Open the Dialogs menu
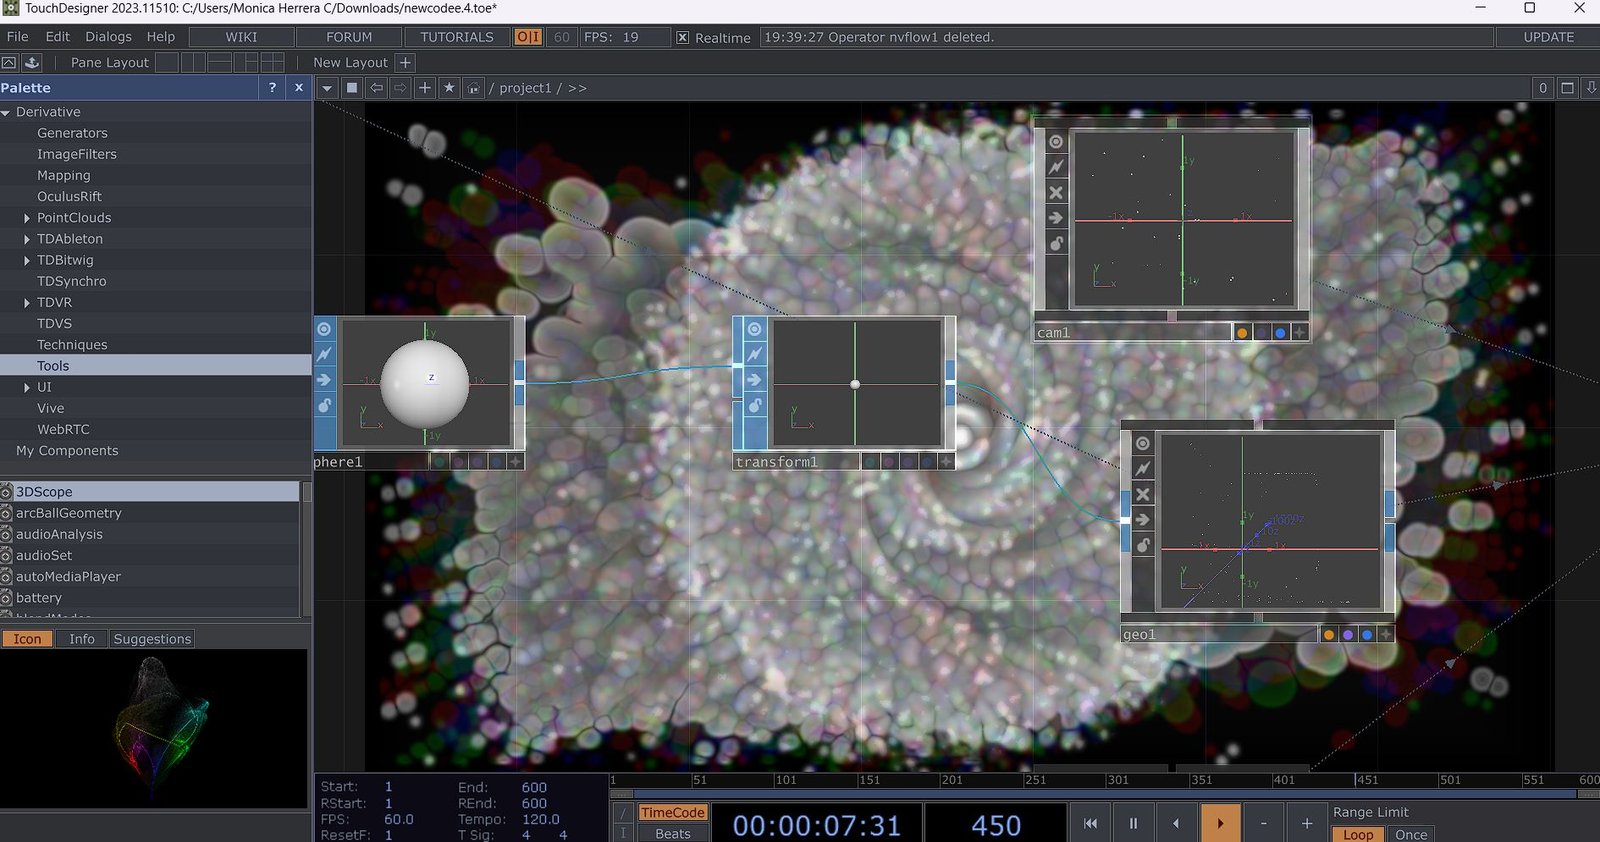The image size is (1600, 842). [108, 37]
